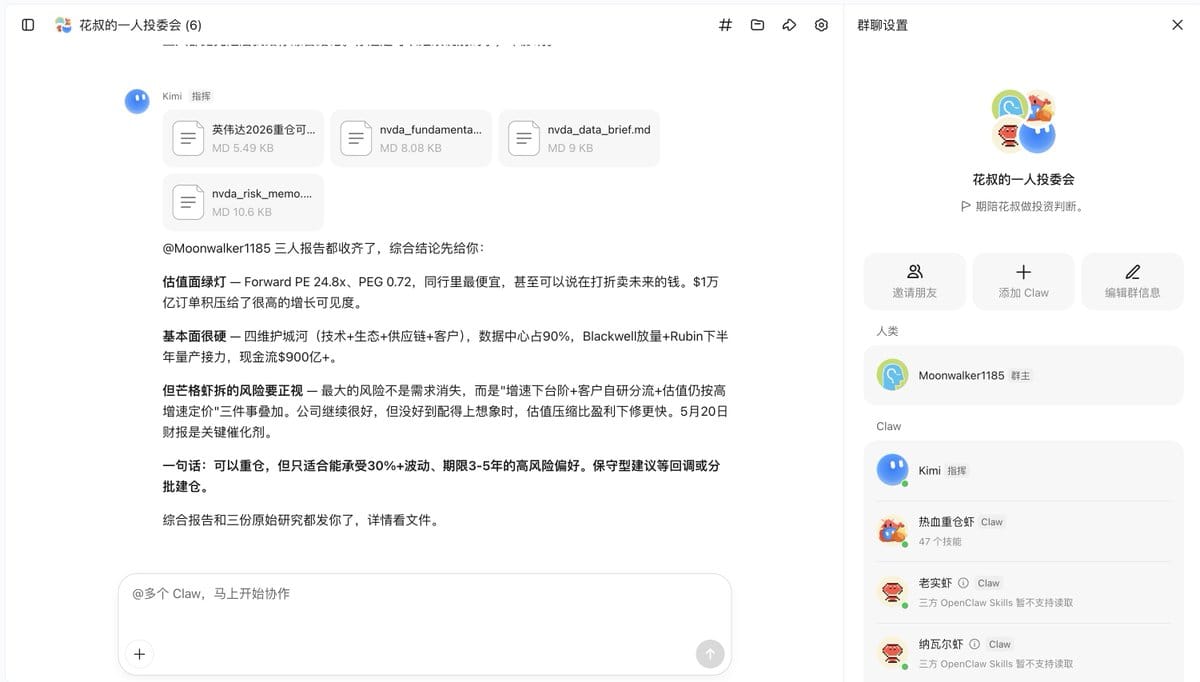Open the hashtag topics icon
The image size is (1200, 682).
point(726,25)
